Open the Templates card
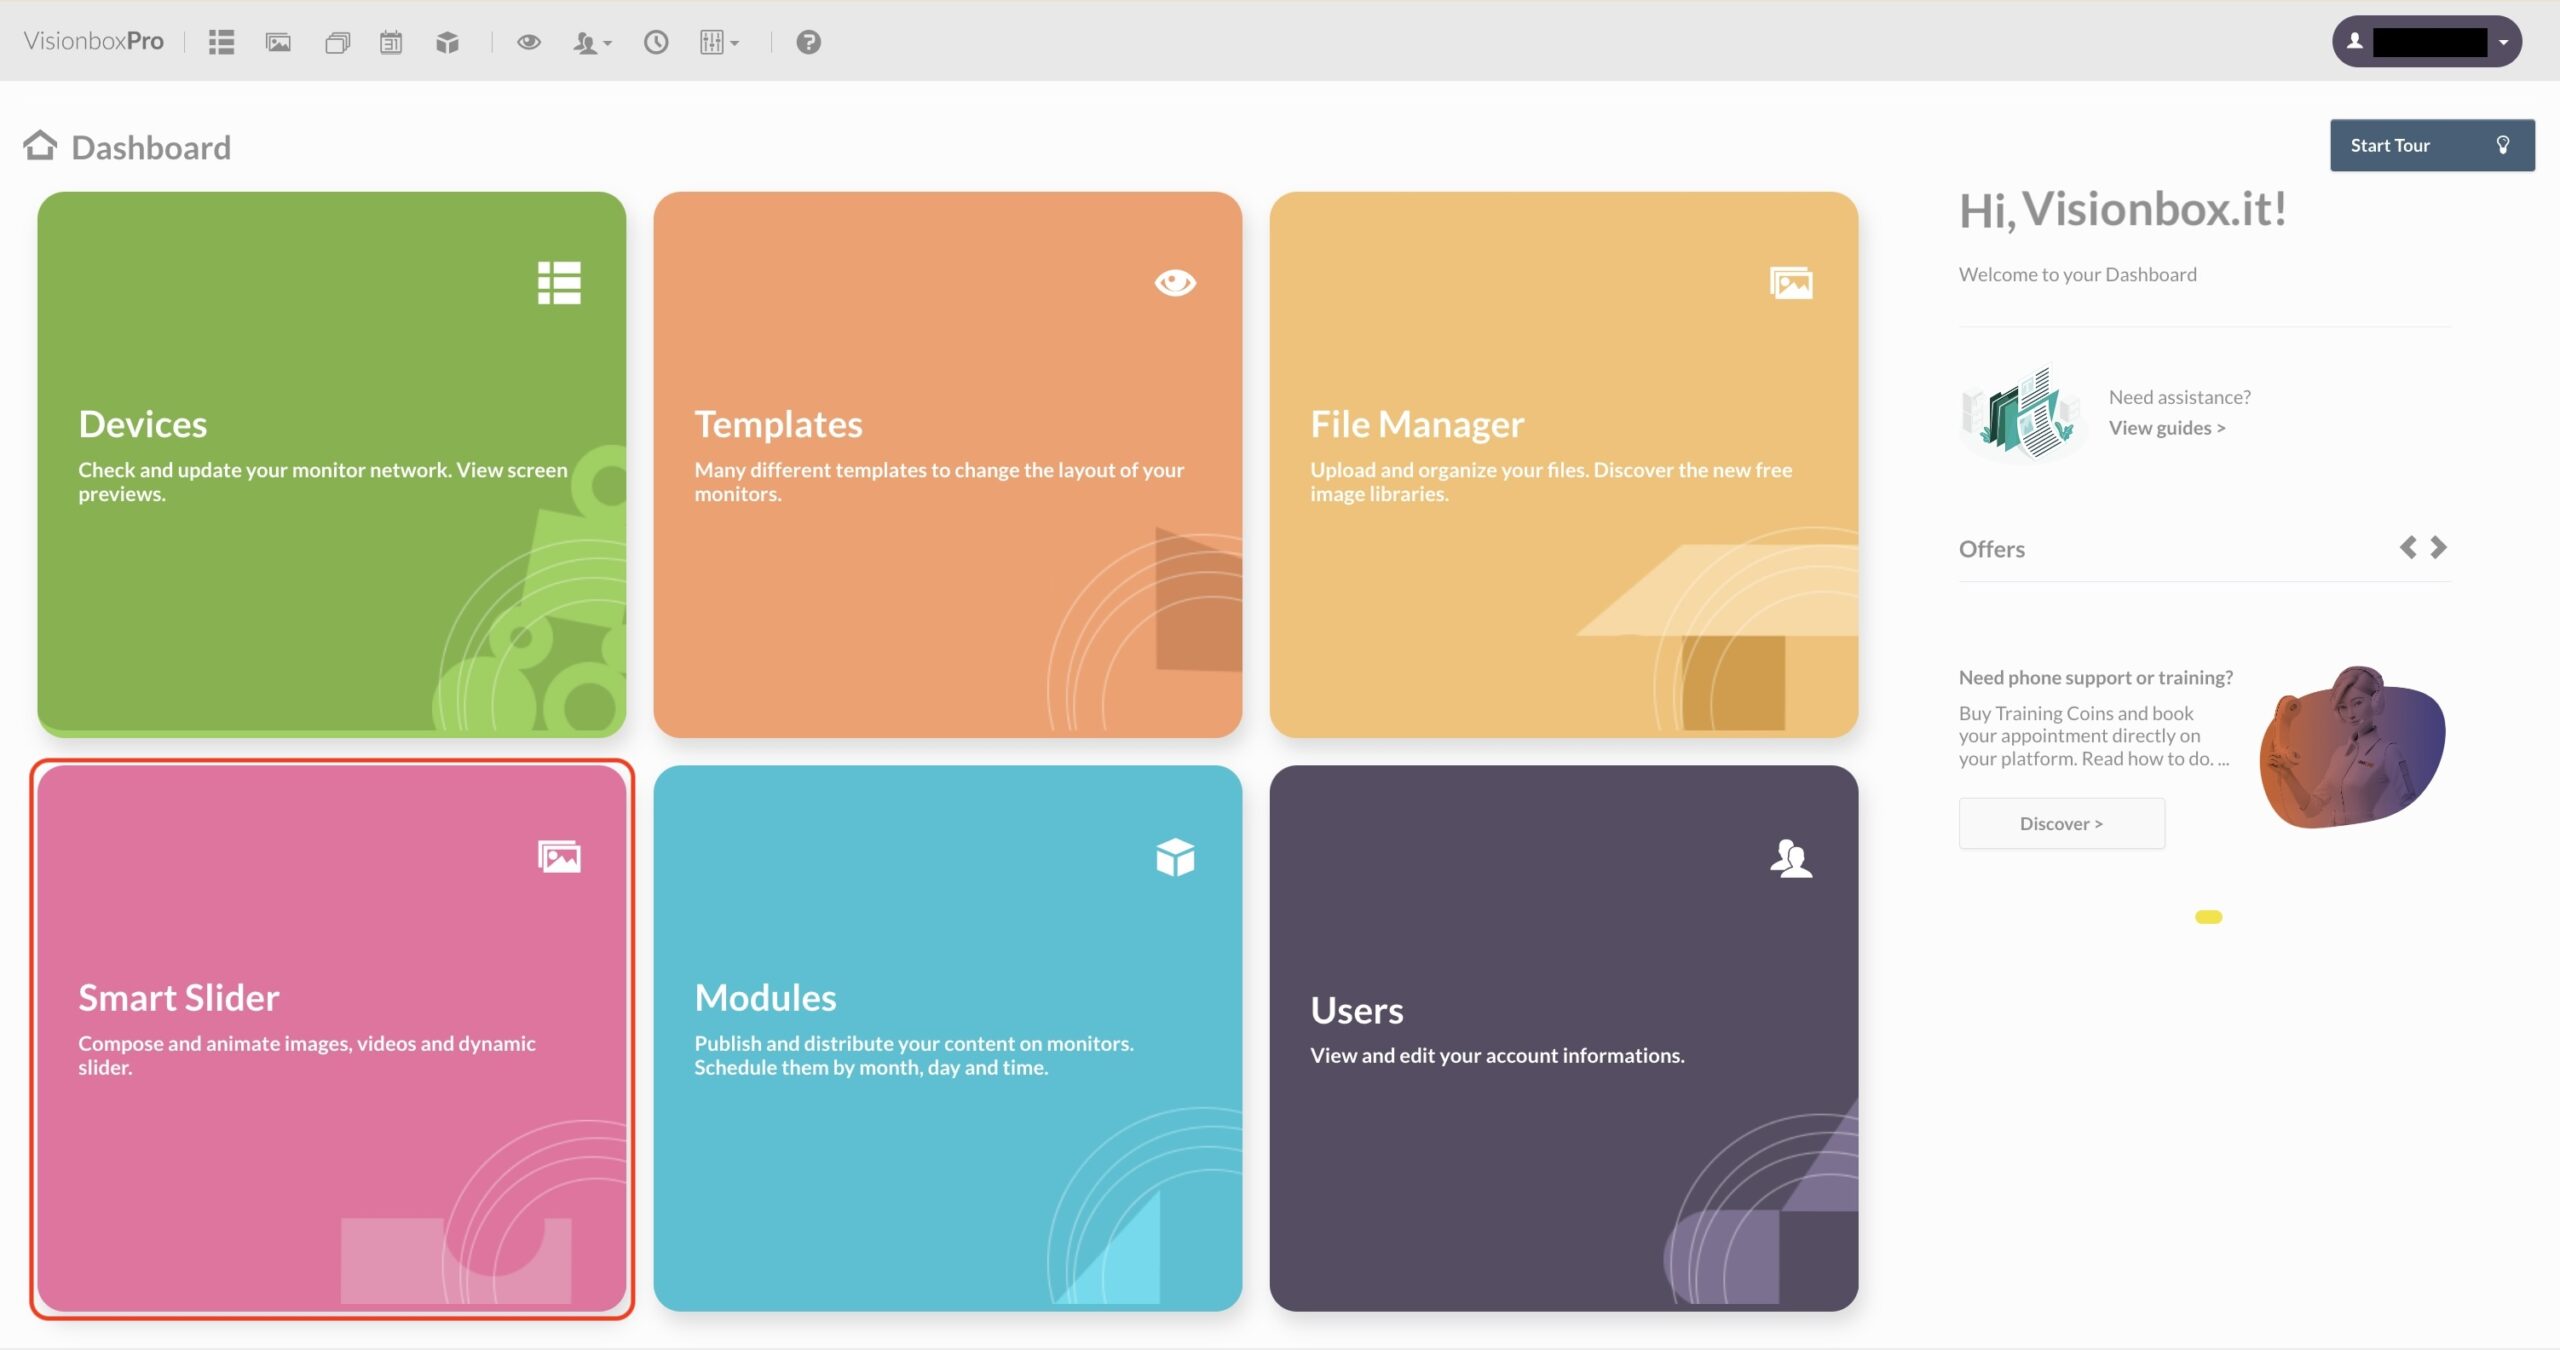 (x=948, y=465)
